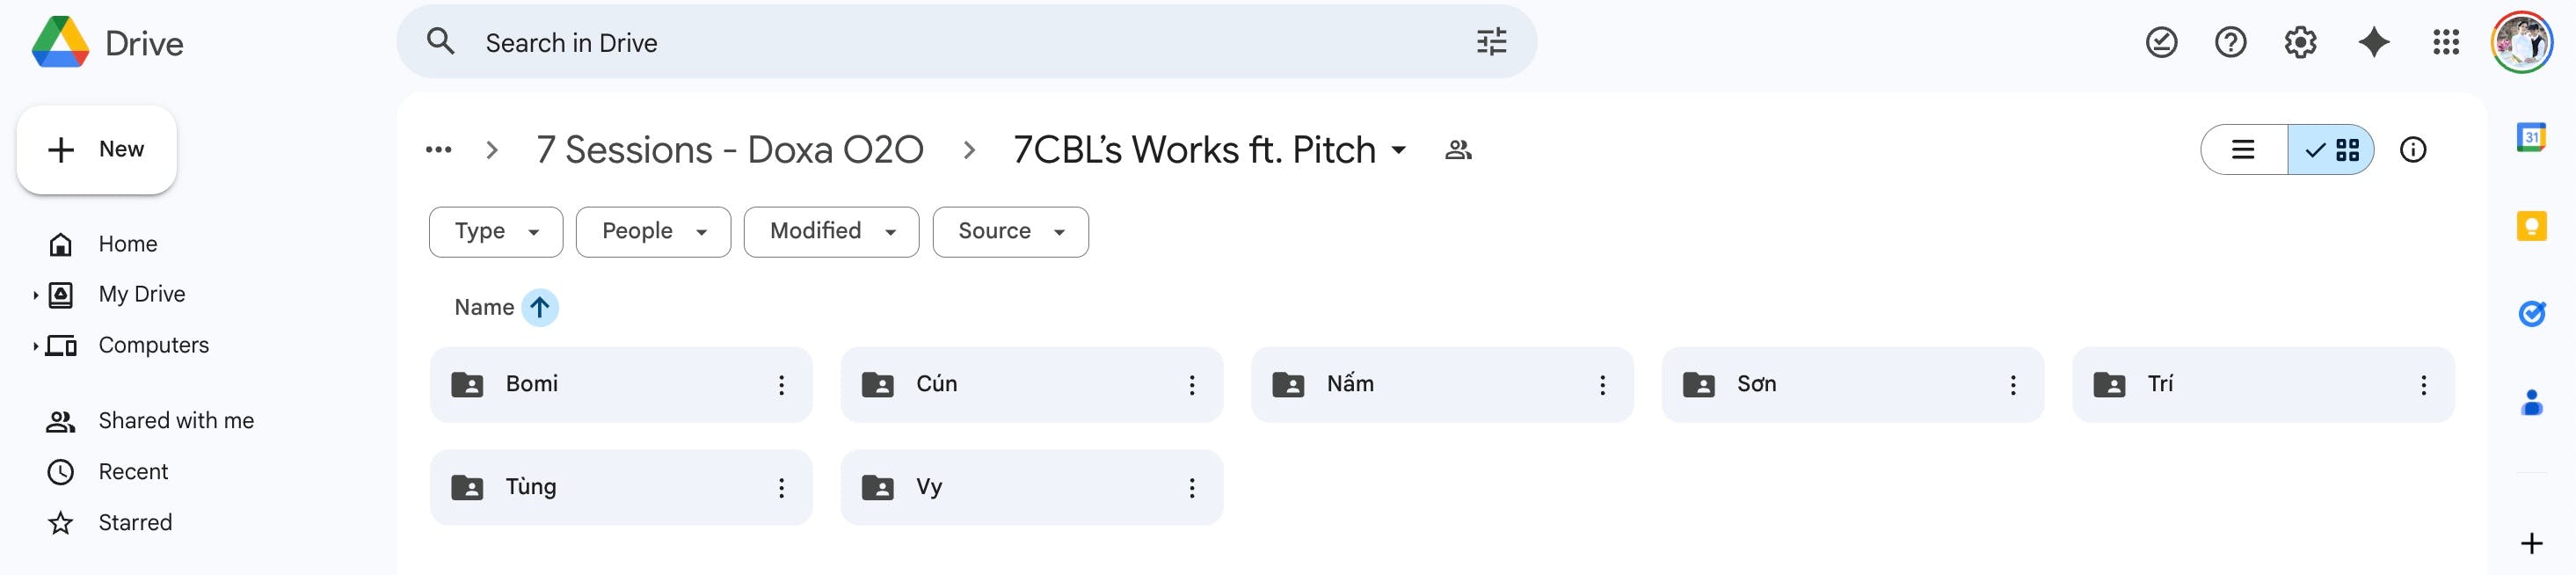Click the Help question mark icon

[x=2230, y=42]
